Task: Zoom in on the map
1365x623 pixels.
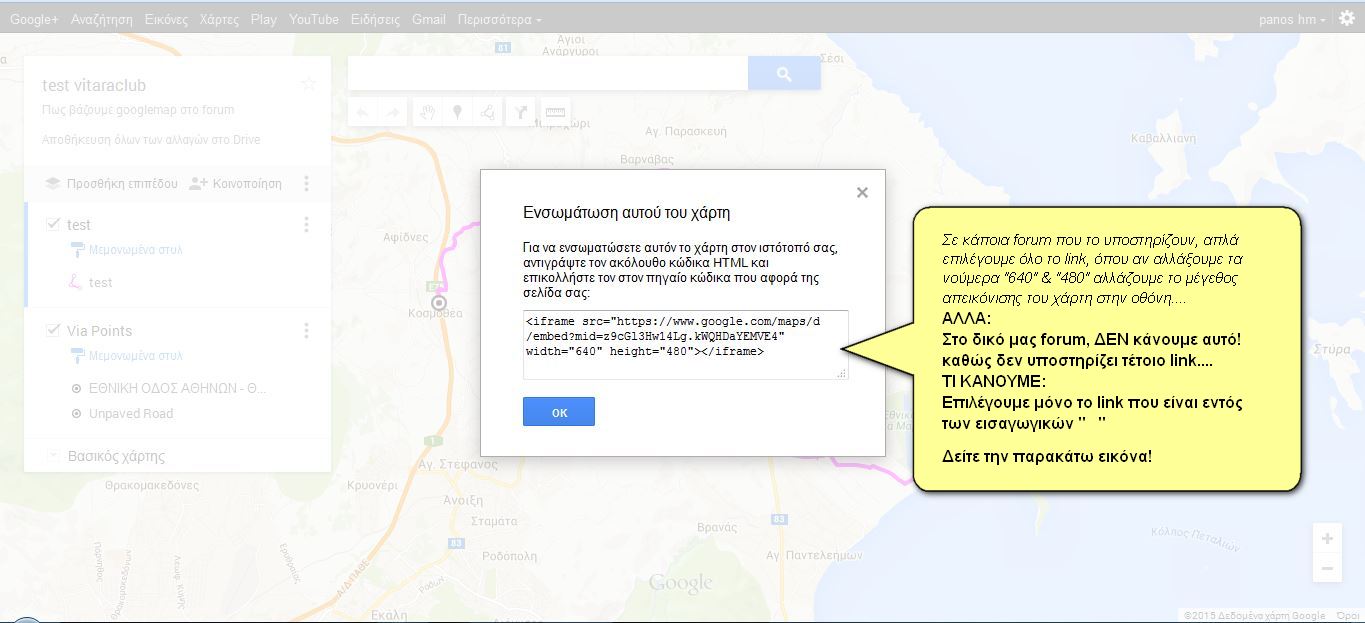Action: click(1327, 538)
